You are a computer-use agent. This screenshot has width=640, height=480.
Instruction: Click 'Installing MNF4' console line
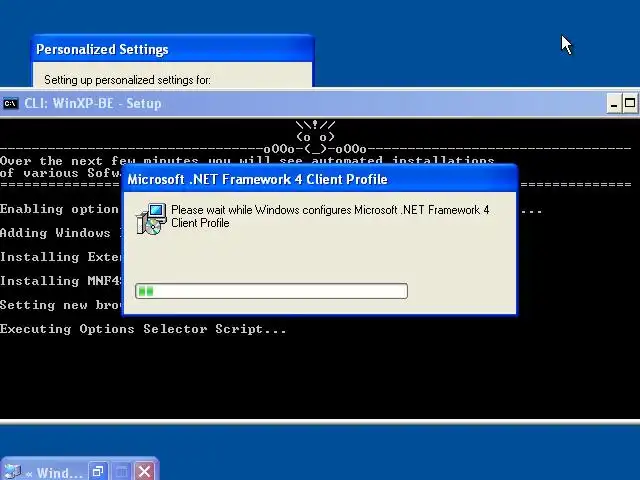(x=61, y=281)
